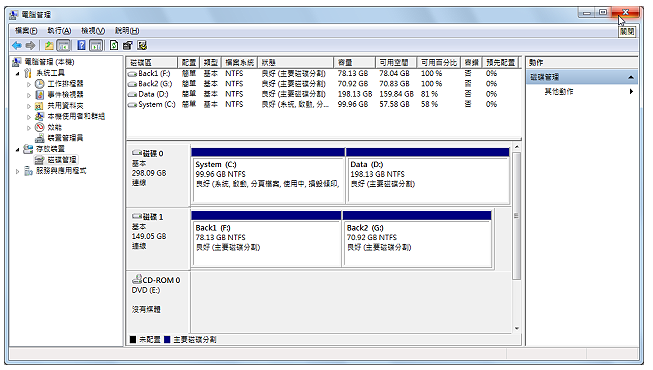Click the 磁碟 0 disk icon

(x=137, y=153)
